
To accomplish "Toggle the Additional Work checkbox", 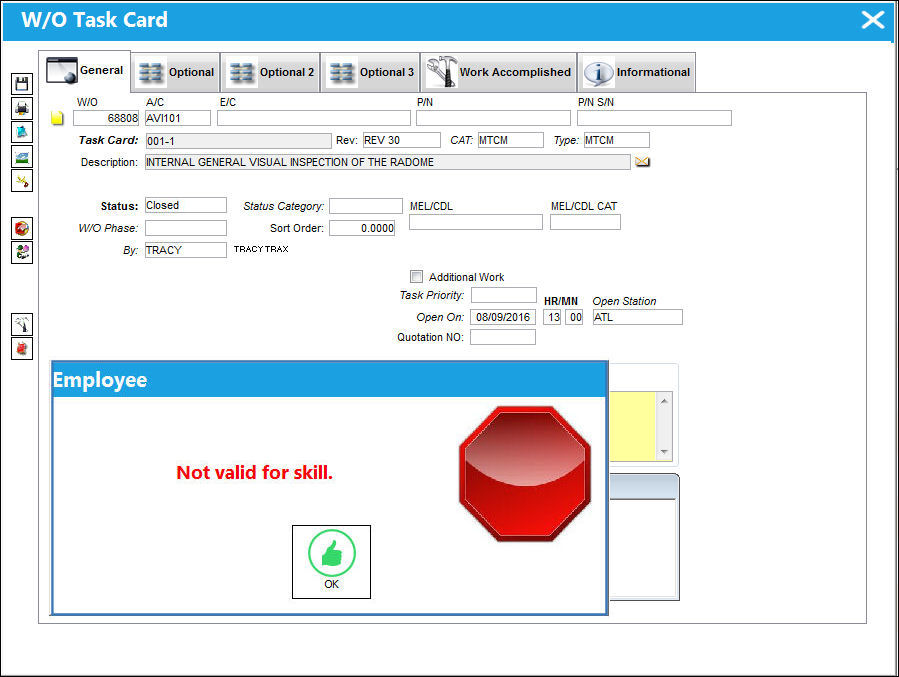I will (416, 276).
